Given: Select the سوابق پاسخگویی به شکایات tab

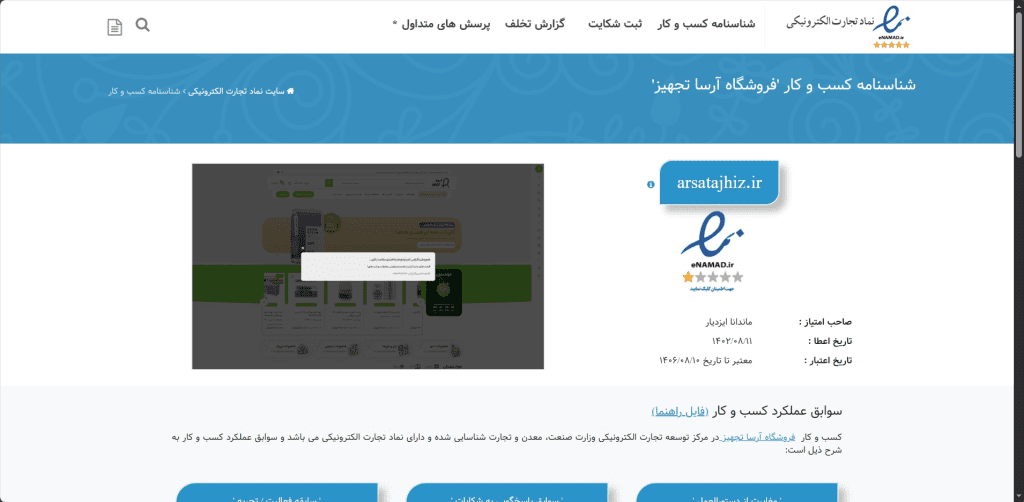Looking at the screenshot, I should point(507,494).
